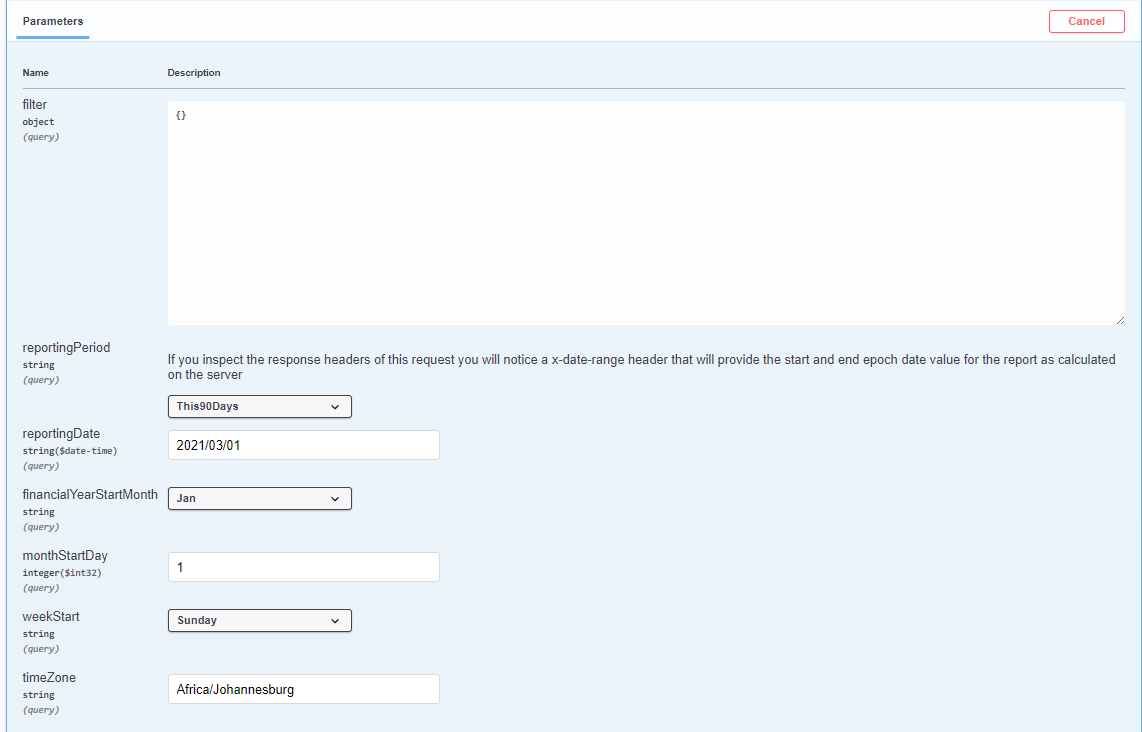Click the reportingDate parameter name label
This screenshot has width=1142, height=732.
tap(61, 434)
